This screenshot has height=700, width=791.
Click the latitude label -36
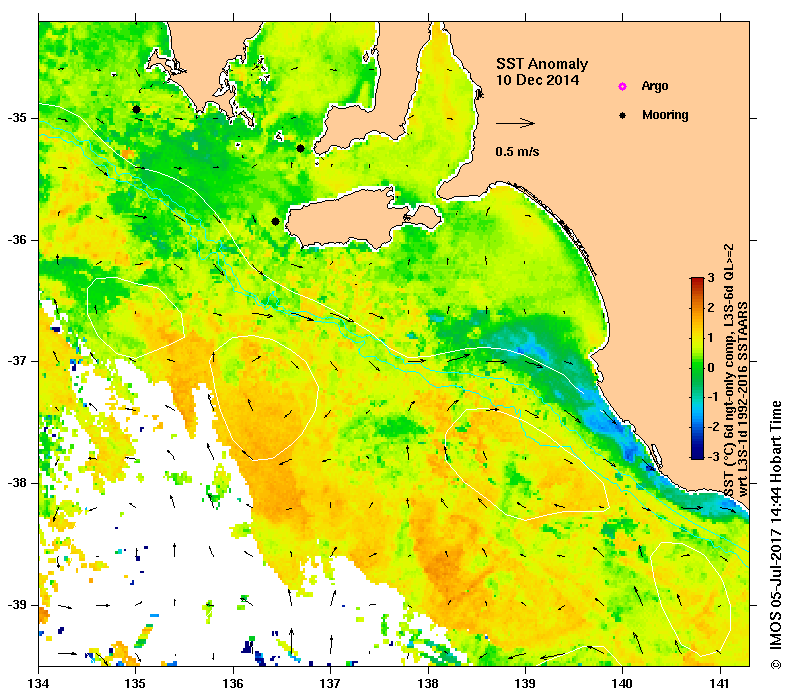click(18, 240)
